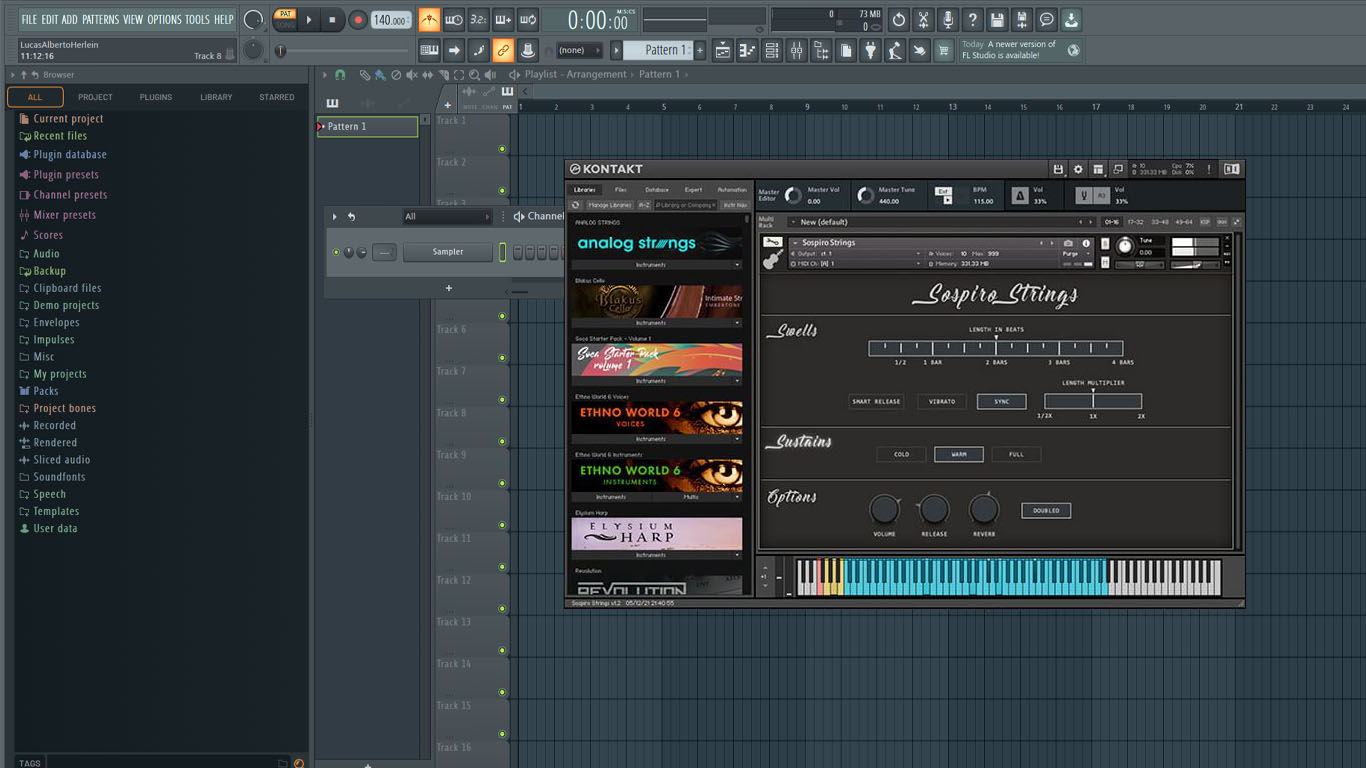Toggle SMART RELEASE in Sospiro Strings

876,401
